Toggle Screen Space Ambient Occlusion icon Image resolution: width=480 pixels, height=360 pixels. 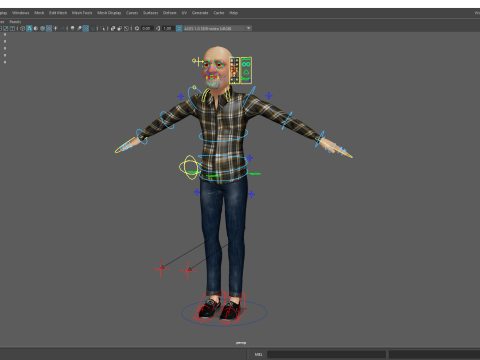(x=72, y=28)
